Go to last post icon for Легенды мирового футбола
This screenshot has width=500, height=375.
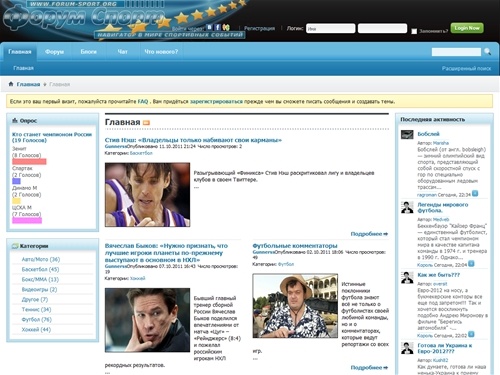(471, 264)
